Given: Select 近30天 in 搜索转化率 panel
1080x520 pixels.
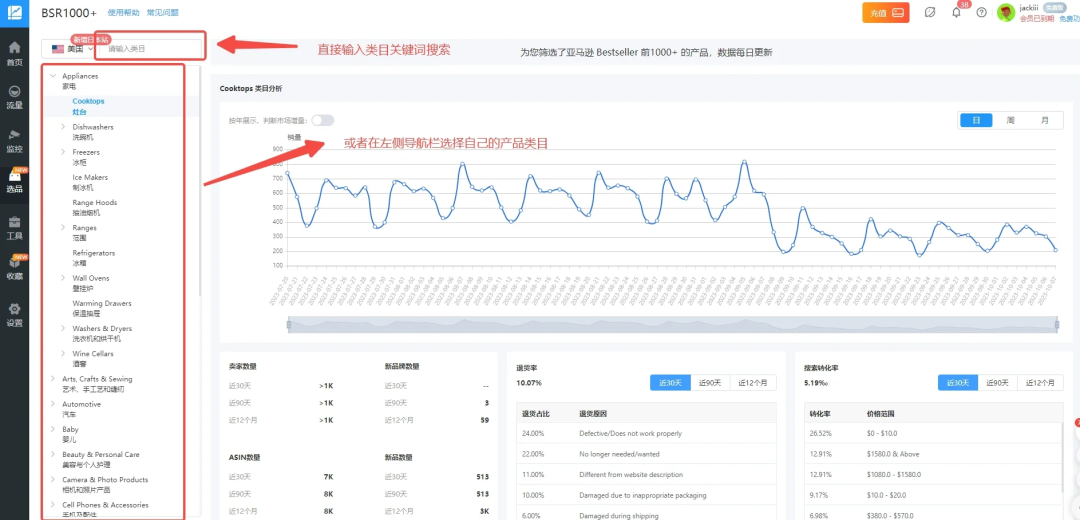Looking at the screenshot, I should pos(958,382).
